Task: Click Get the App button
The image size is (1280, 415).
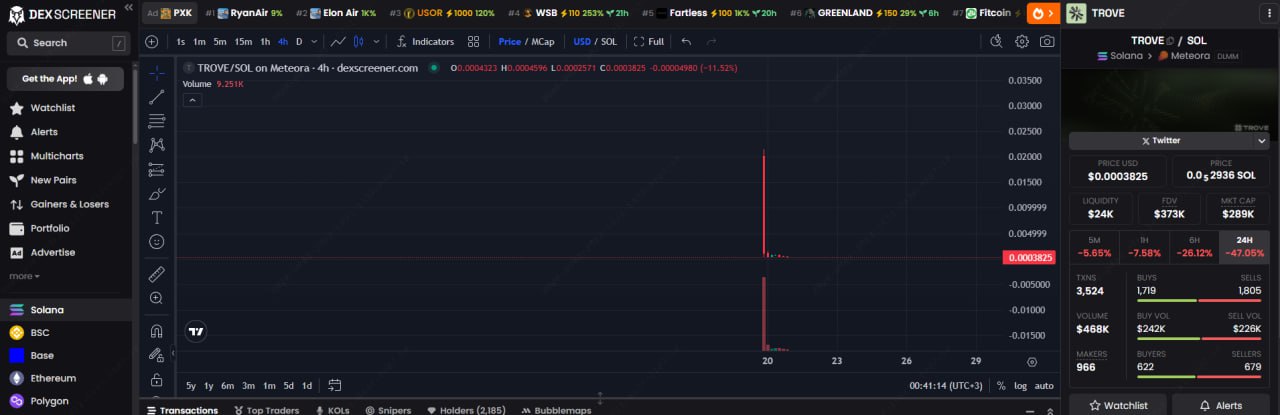Action: 65,79
